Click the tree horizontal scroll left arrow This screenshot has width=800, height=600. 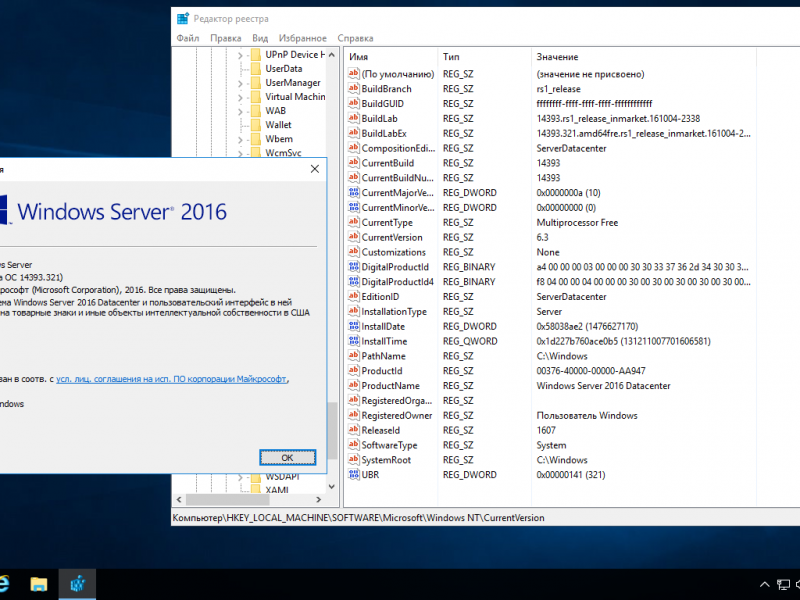click(x=179, y=499)
